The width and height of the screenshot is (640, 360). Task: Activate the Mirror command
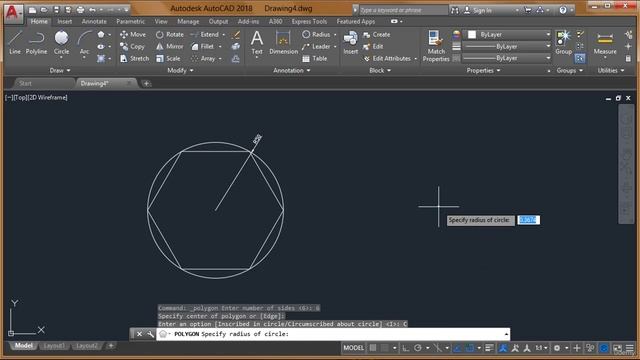170,47
